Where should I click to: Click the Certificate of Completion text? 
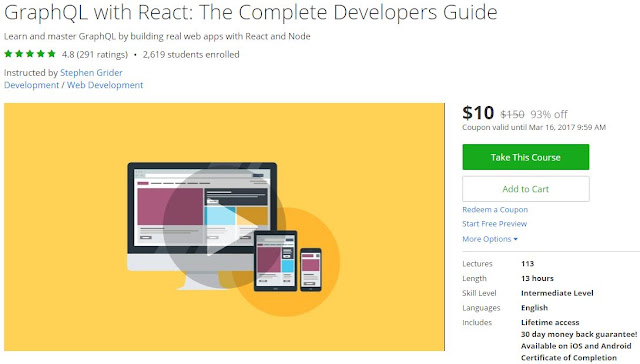569,358
